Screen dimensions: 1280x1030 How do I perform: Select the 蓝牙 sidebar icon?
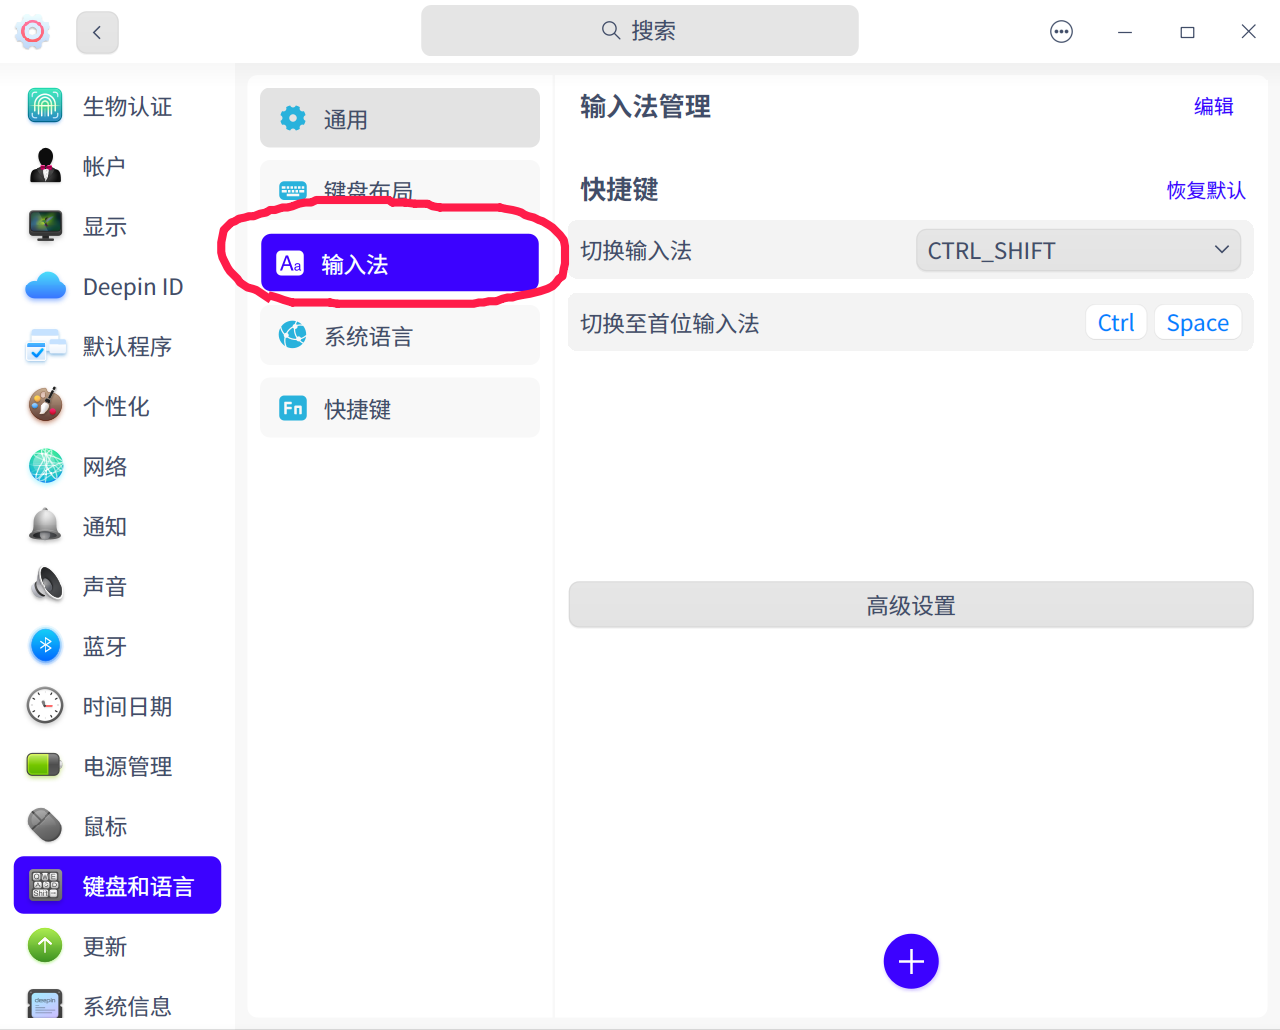[45, 646]
